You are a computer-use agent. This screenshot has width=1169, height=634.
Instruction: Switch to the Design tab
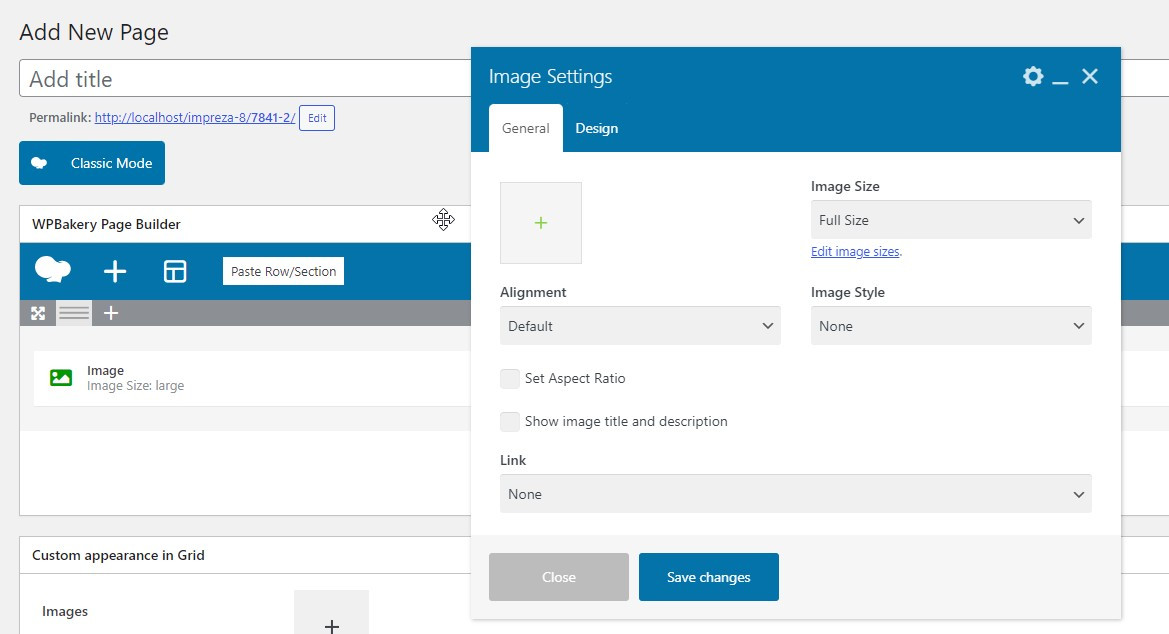[596, 128]
